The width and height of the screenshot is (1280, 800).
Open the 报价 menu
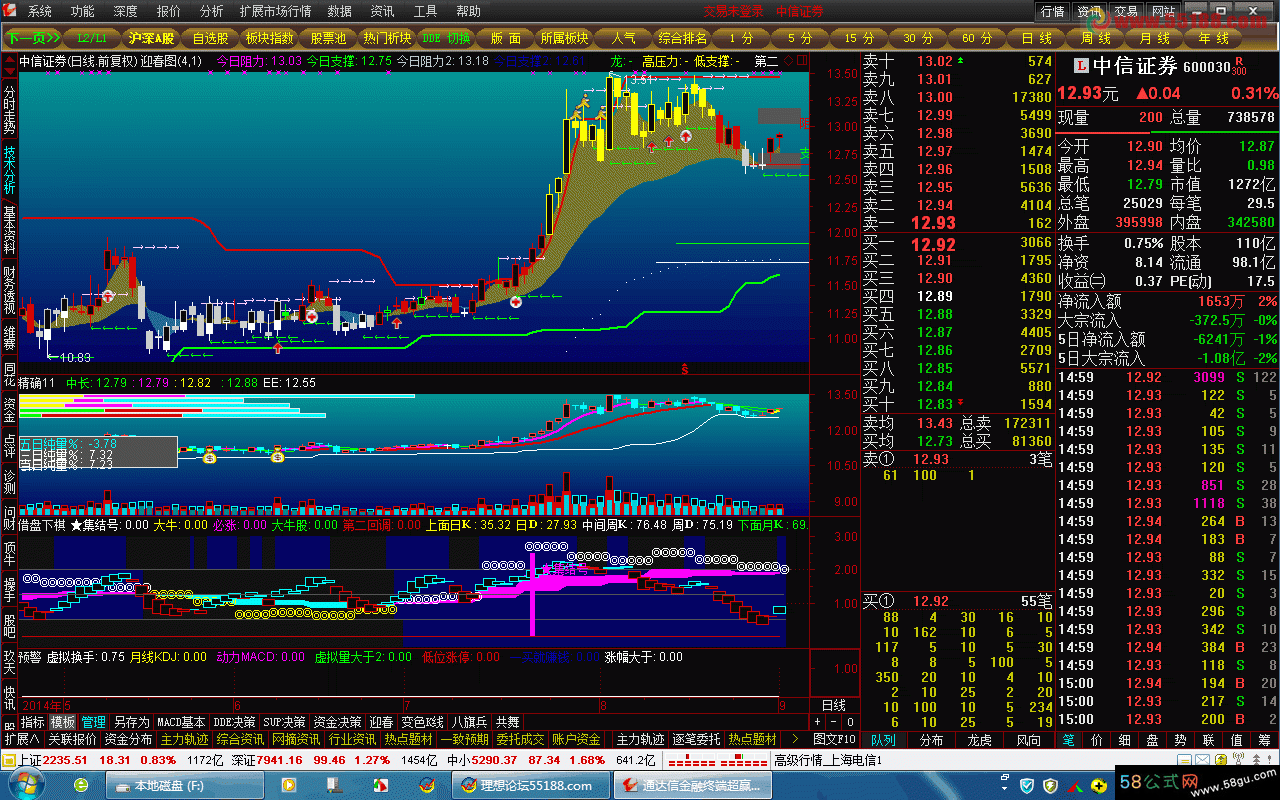[x=169, y=11]
